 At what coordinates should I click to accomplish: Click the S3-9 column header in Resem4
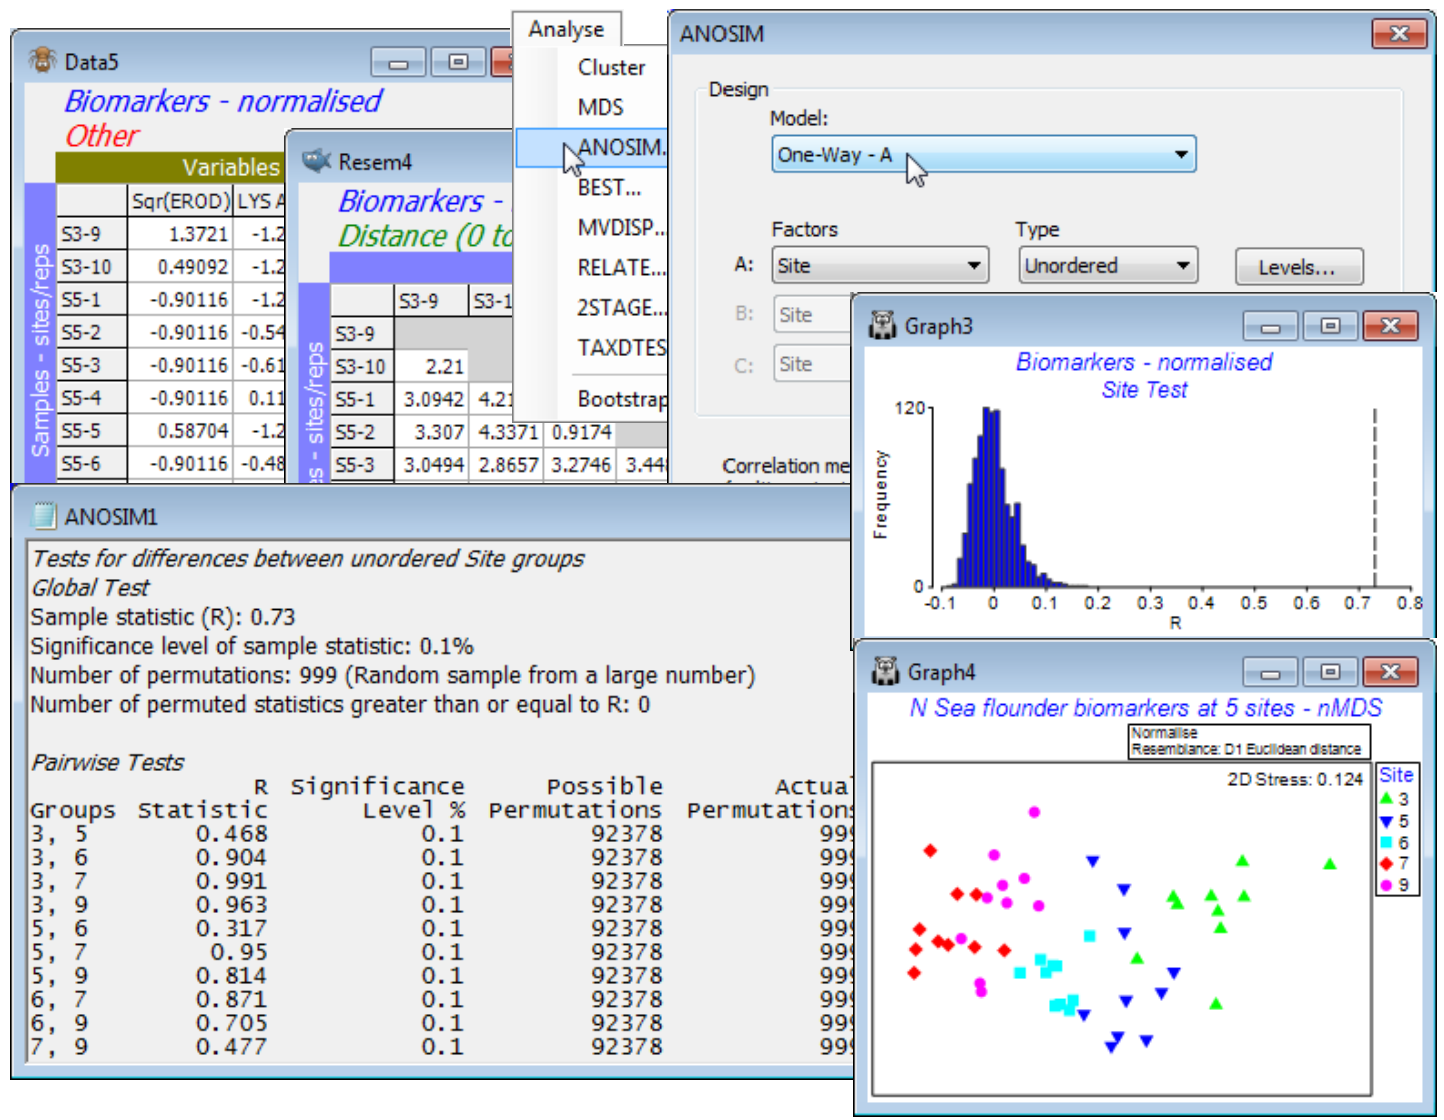[431, 300]
